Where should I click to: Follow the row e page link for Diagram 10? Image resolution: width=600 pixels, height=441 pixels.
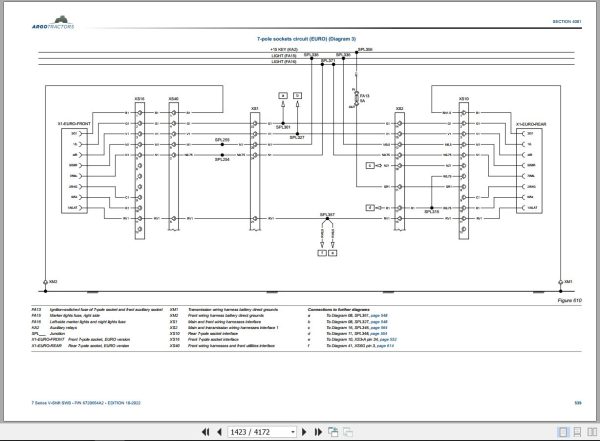click(x=388, y=340)
